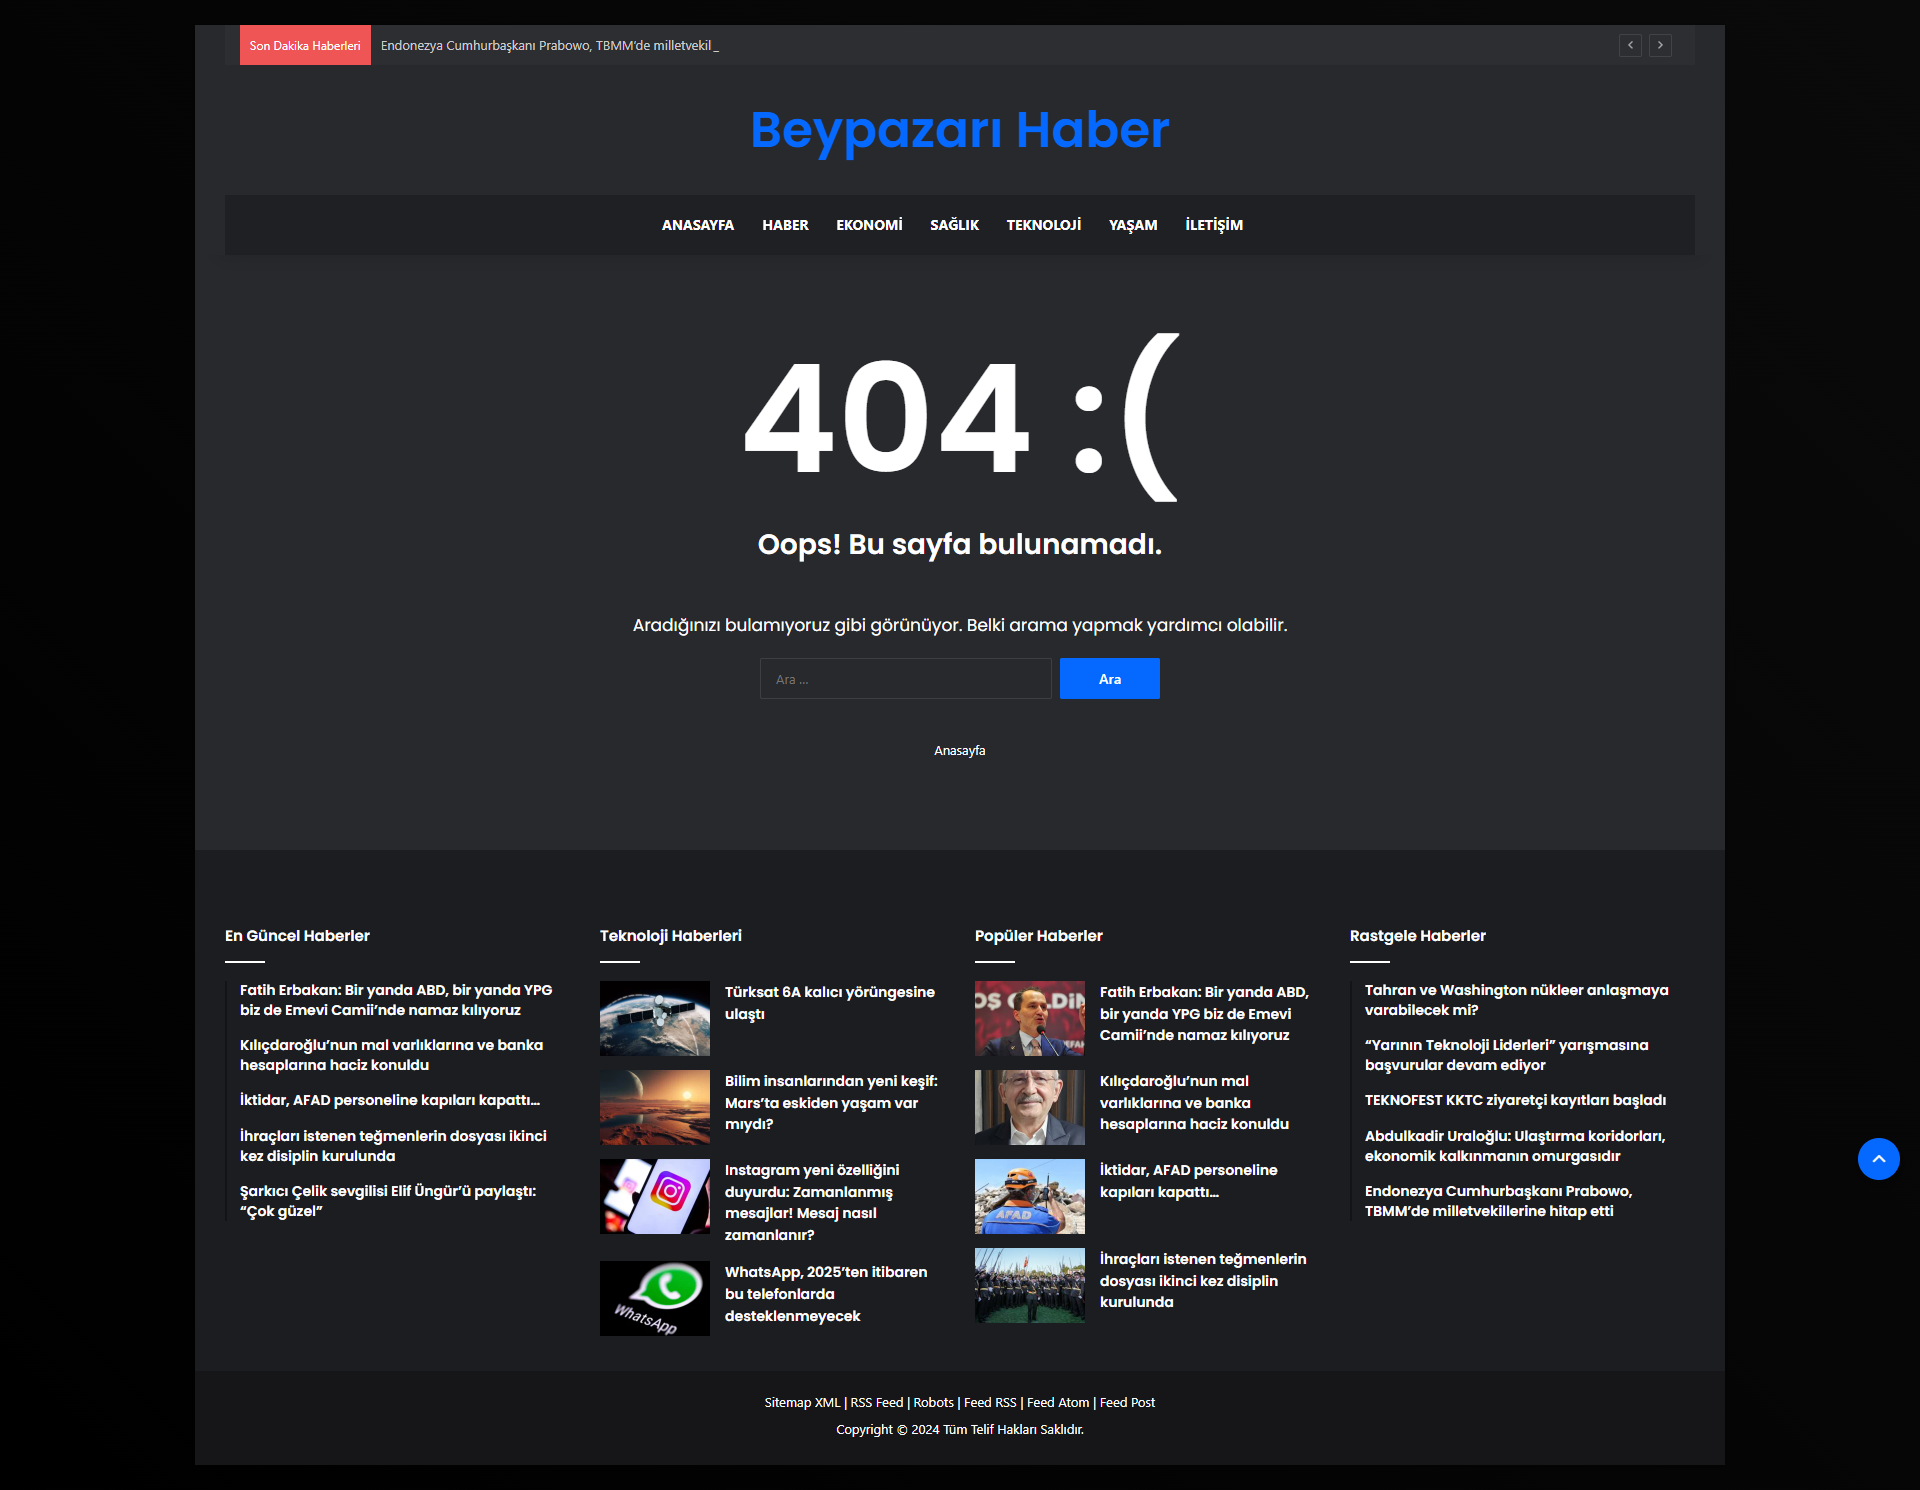Click the next arrow on the news ticker
Image resolution: width=1920 pixels, height=1490 pixels.
1661,45
